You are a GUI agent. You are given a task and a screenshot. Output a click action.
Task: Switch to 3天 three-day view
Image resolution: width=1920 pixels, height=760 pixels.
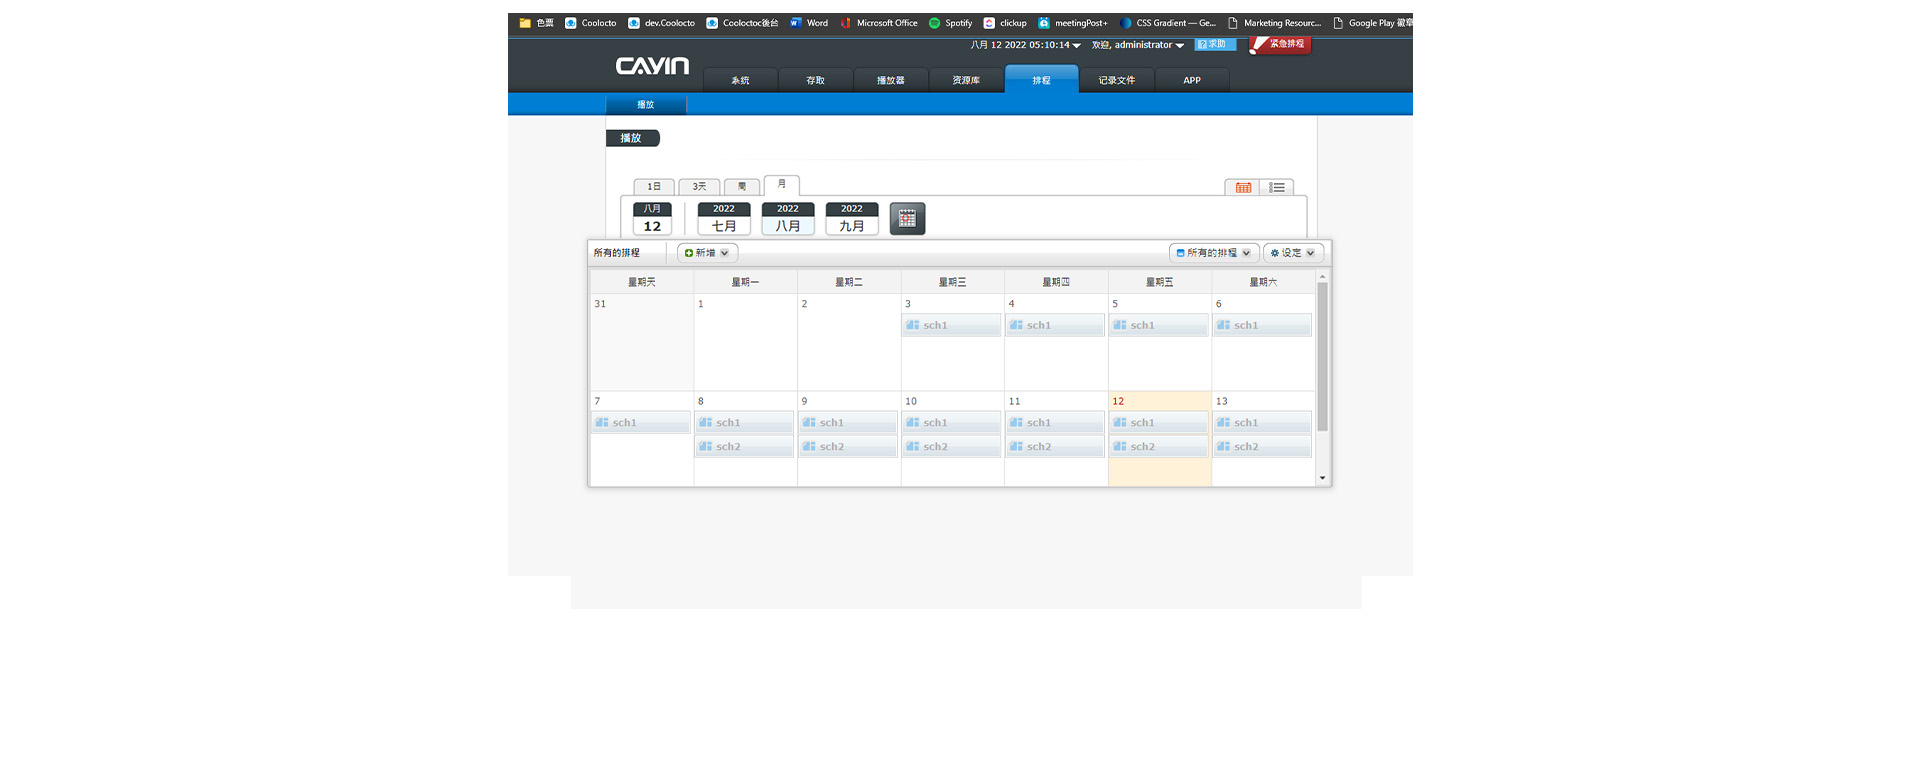[x=699, y=187]
